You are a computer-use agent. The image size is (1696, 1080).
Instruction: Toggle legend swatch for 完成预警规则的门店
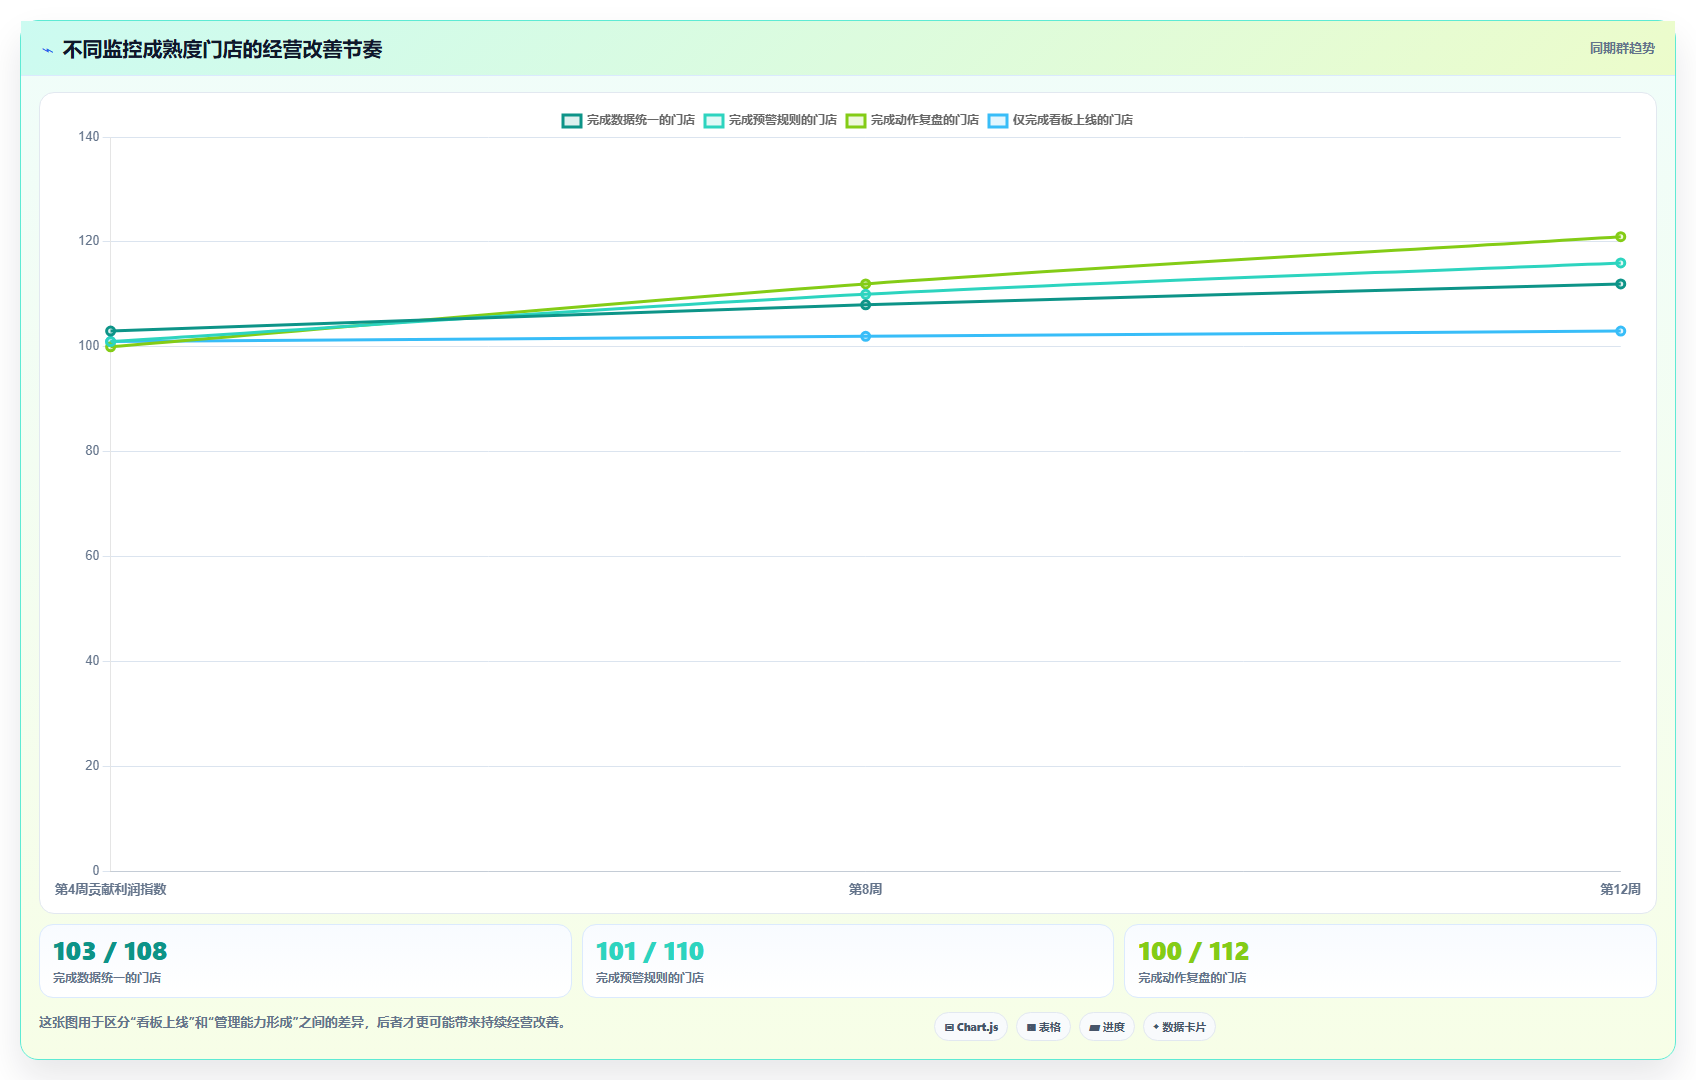coord(714,120)
